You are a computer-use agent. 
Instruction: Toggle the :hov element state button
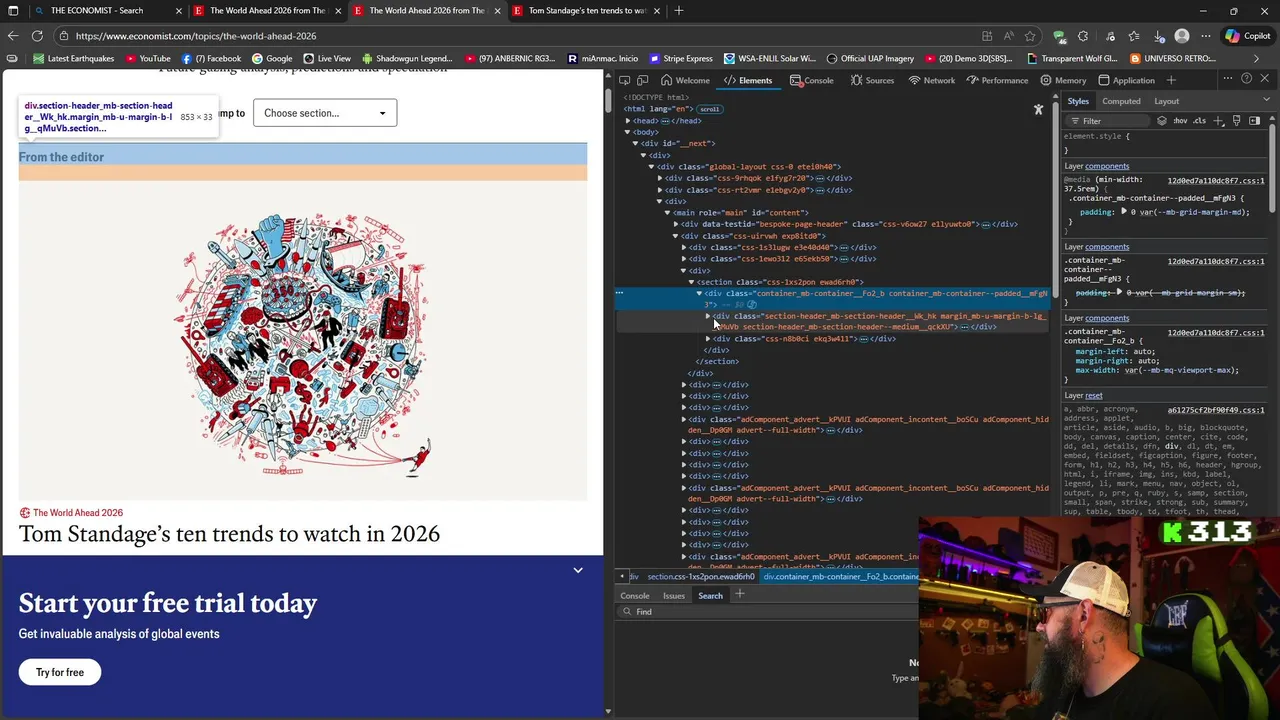click(x=1180, y=121)
